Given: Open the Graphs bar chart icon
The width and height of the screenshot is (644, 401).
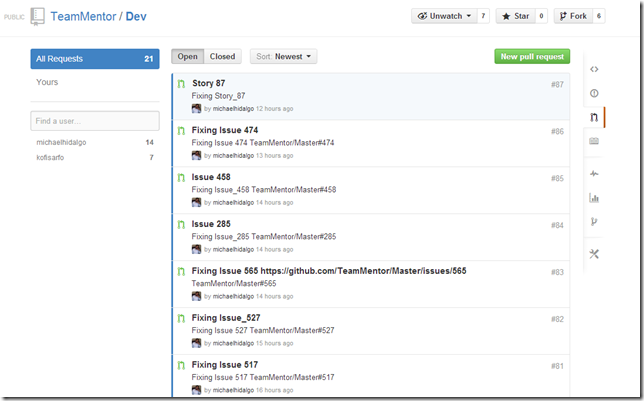Looking at the screenshot, I should click(x=594, y=198).
